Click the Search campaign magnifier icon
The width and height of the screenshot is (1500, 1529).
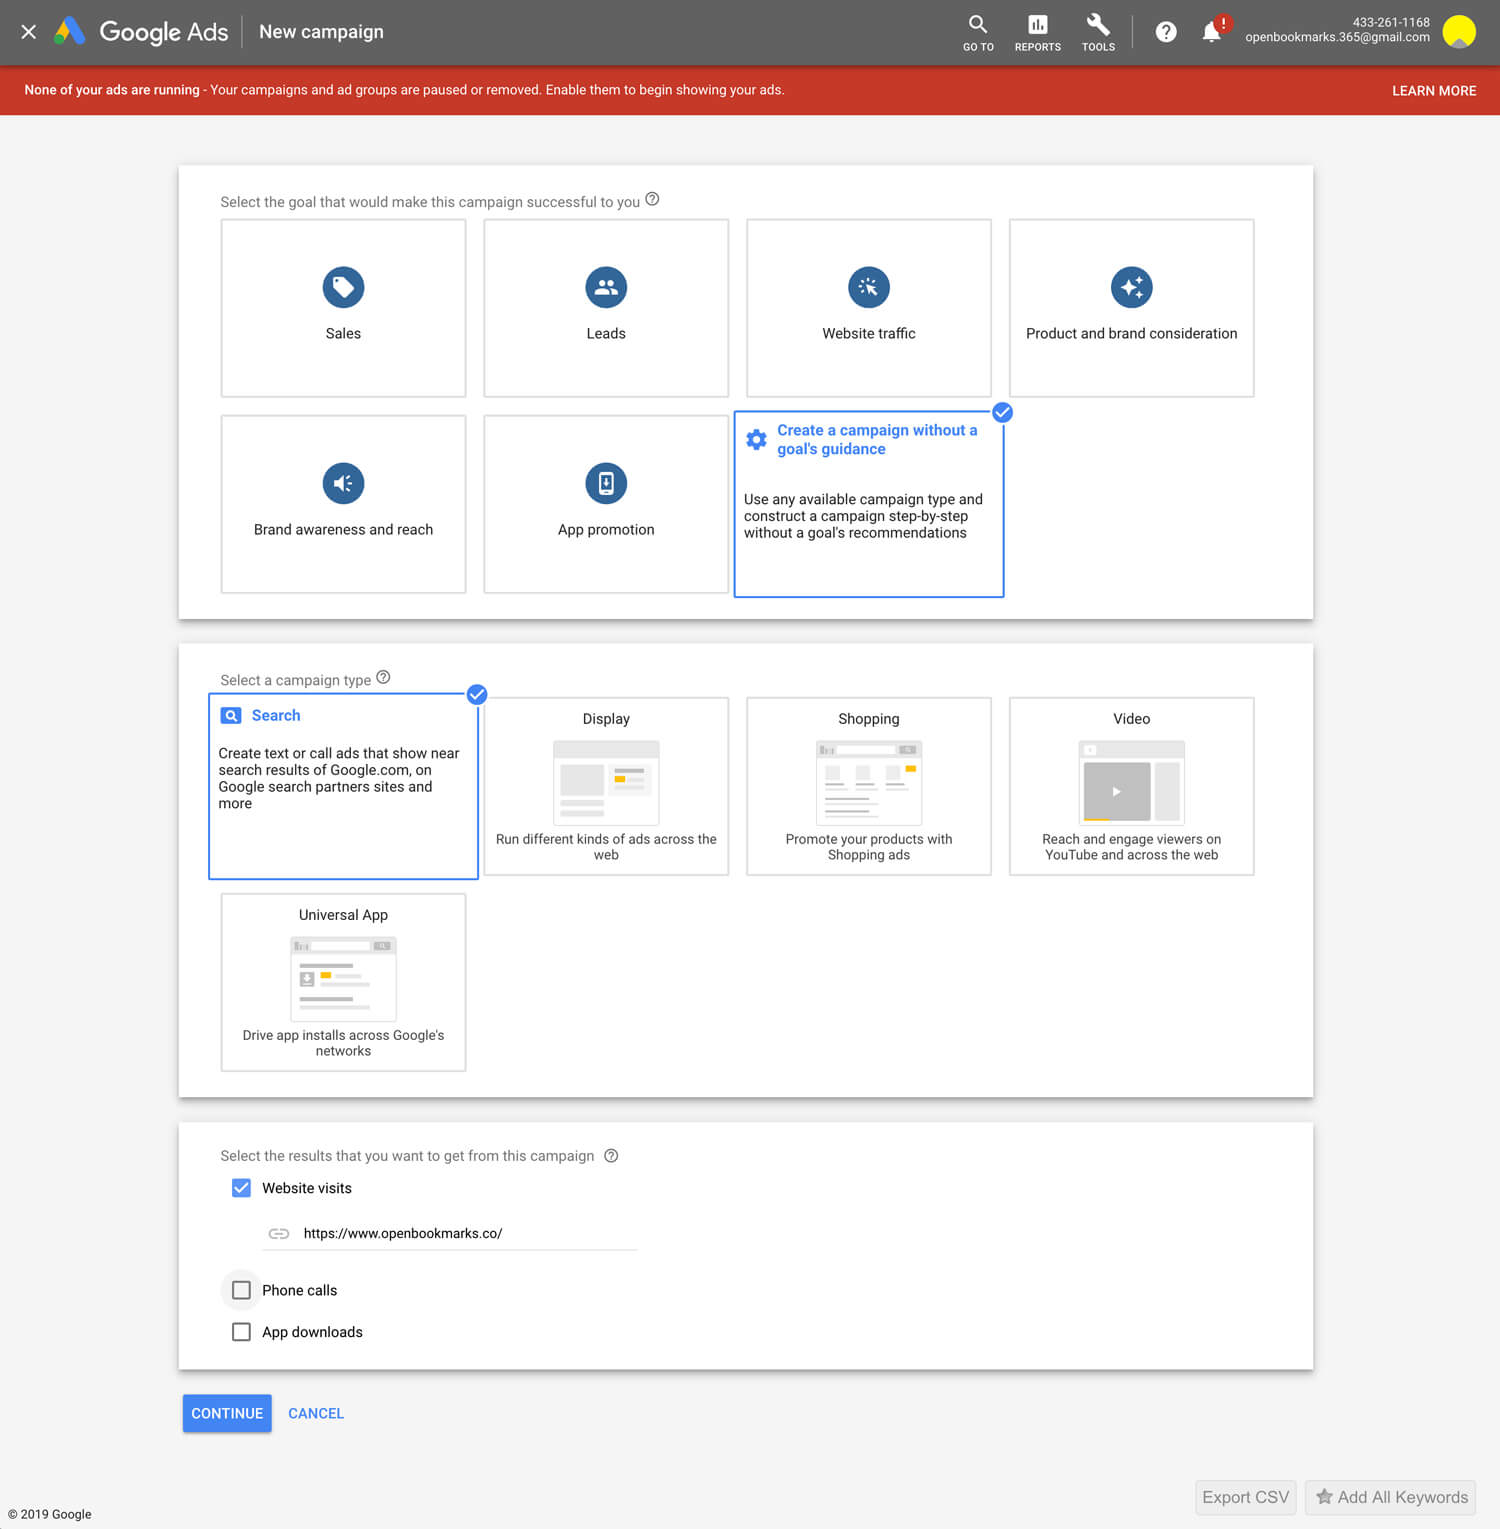click(x=231, y=715)
